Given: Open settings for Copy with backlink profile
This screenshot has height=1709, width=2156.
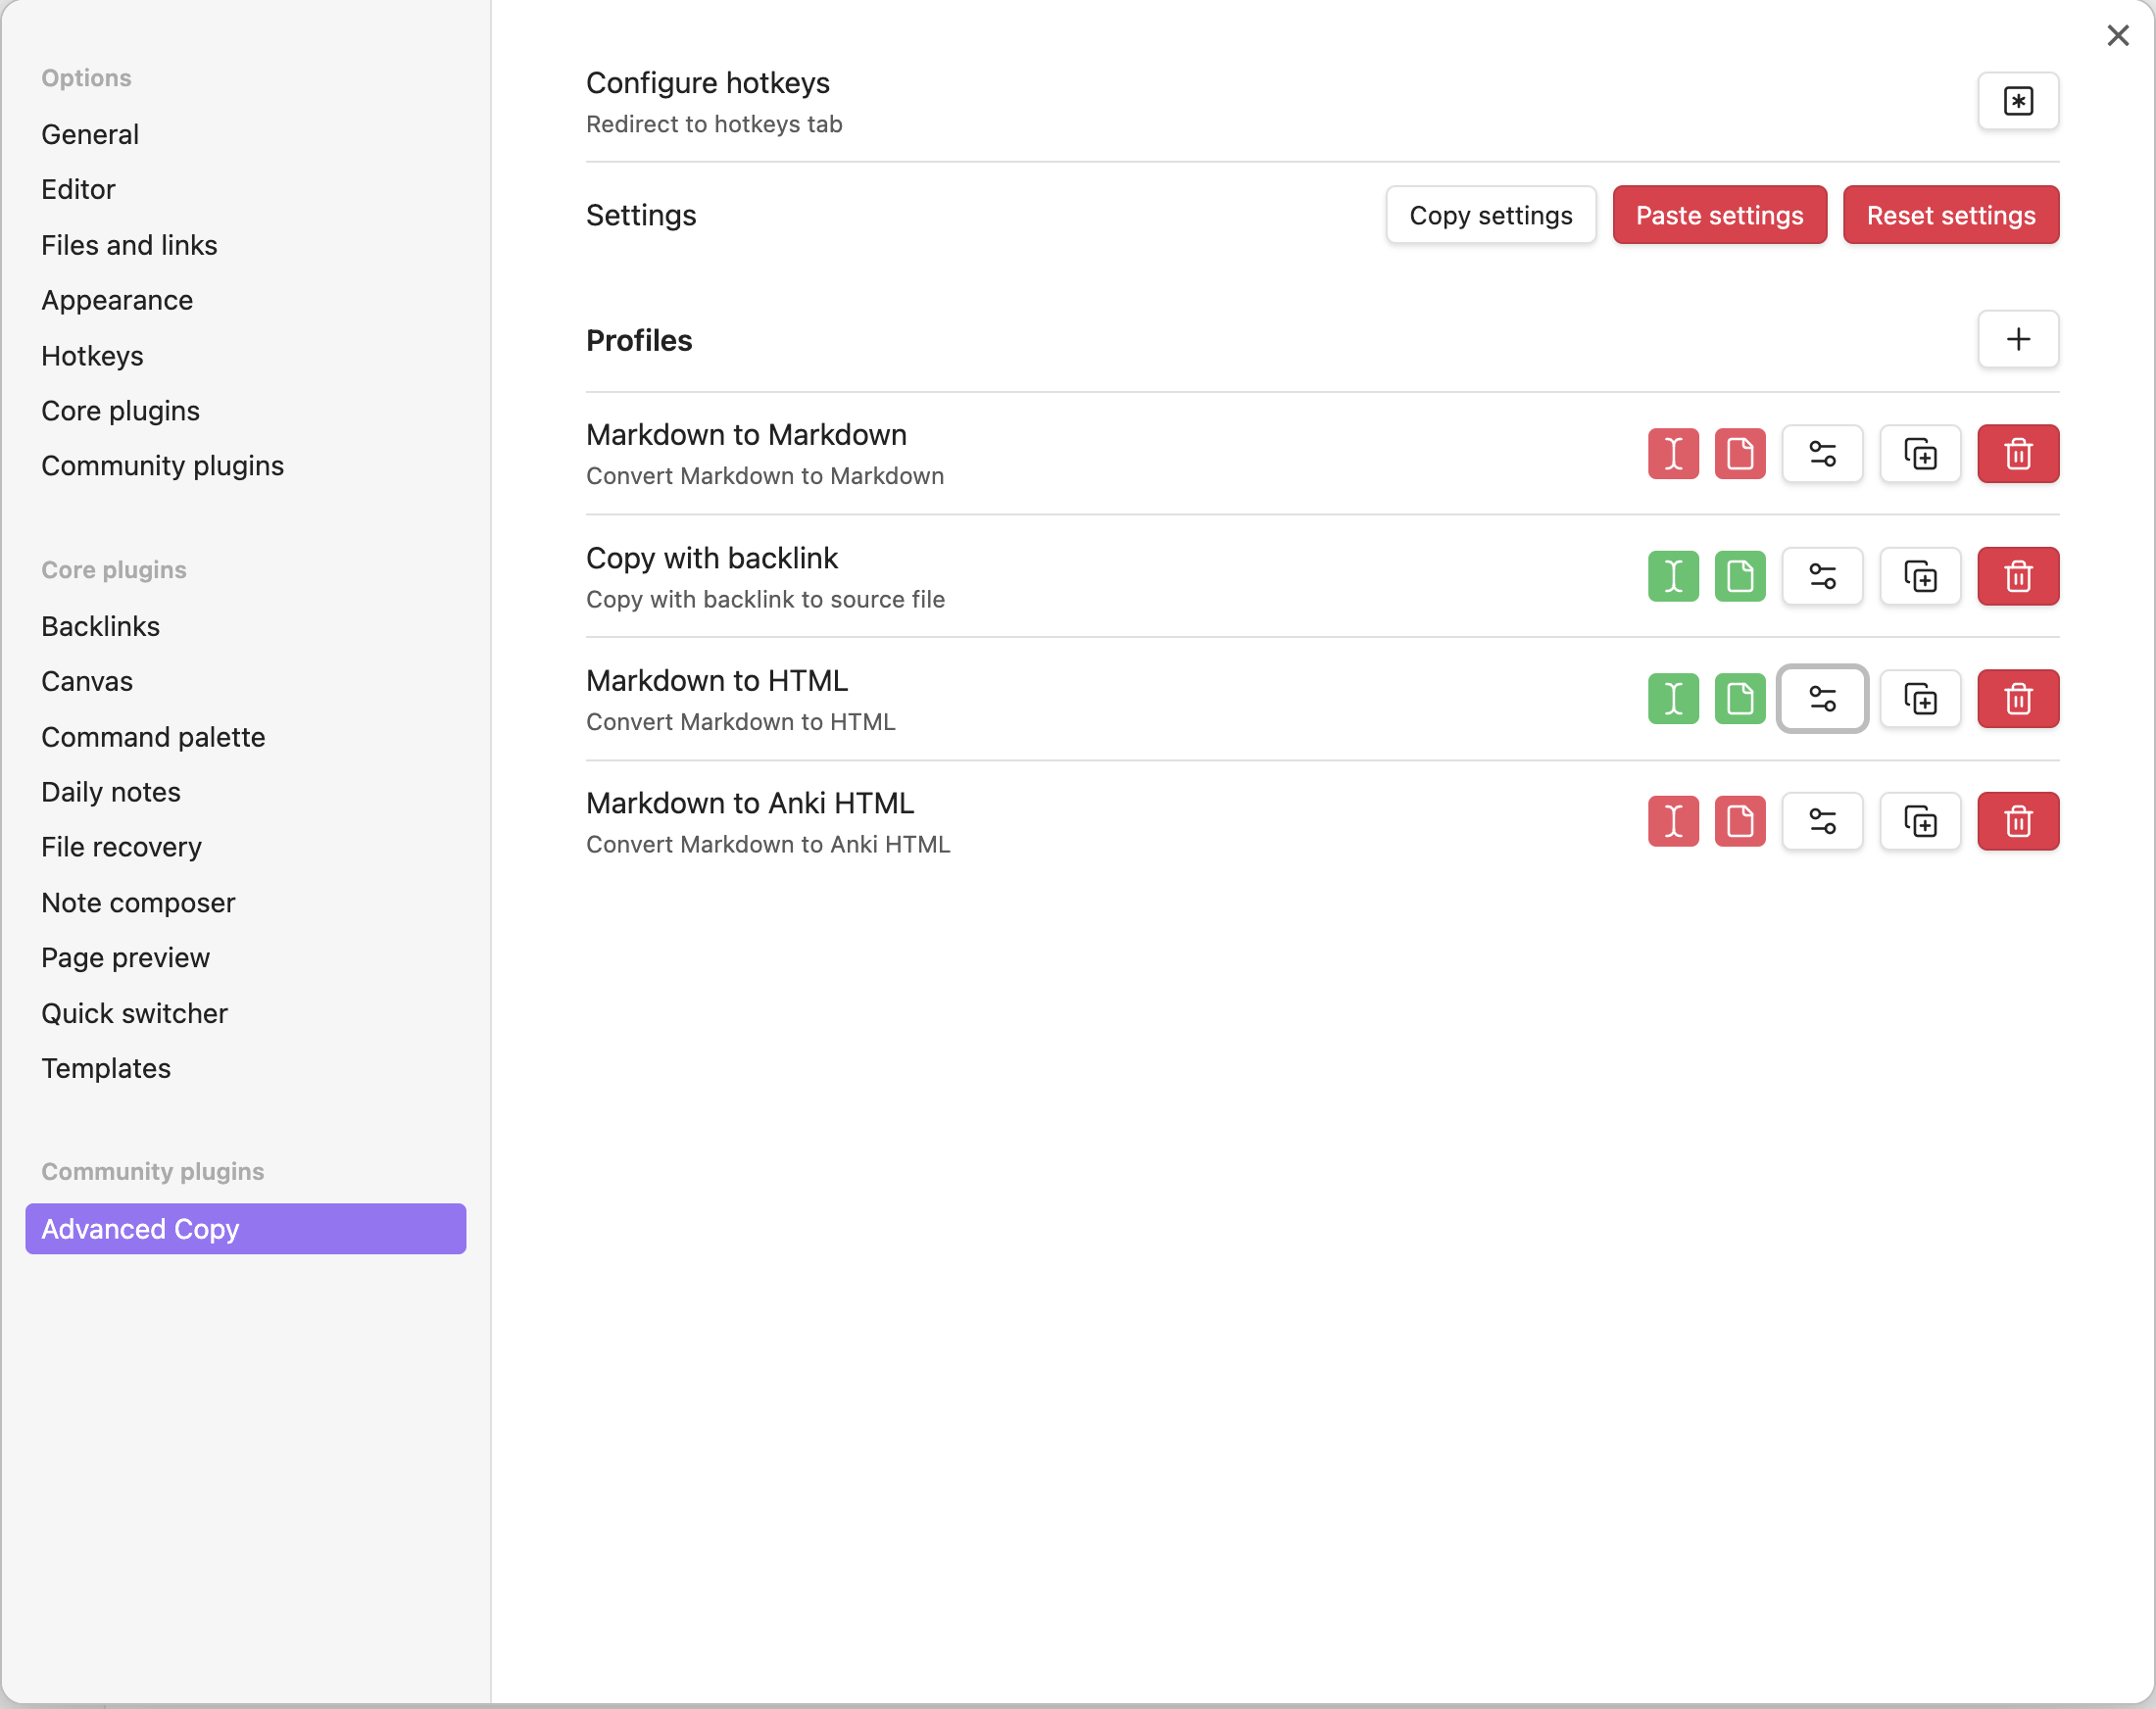Looking at the screenshot, I should [1821, 577].
